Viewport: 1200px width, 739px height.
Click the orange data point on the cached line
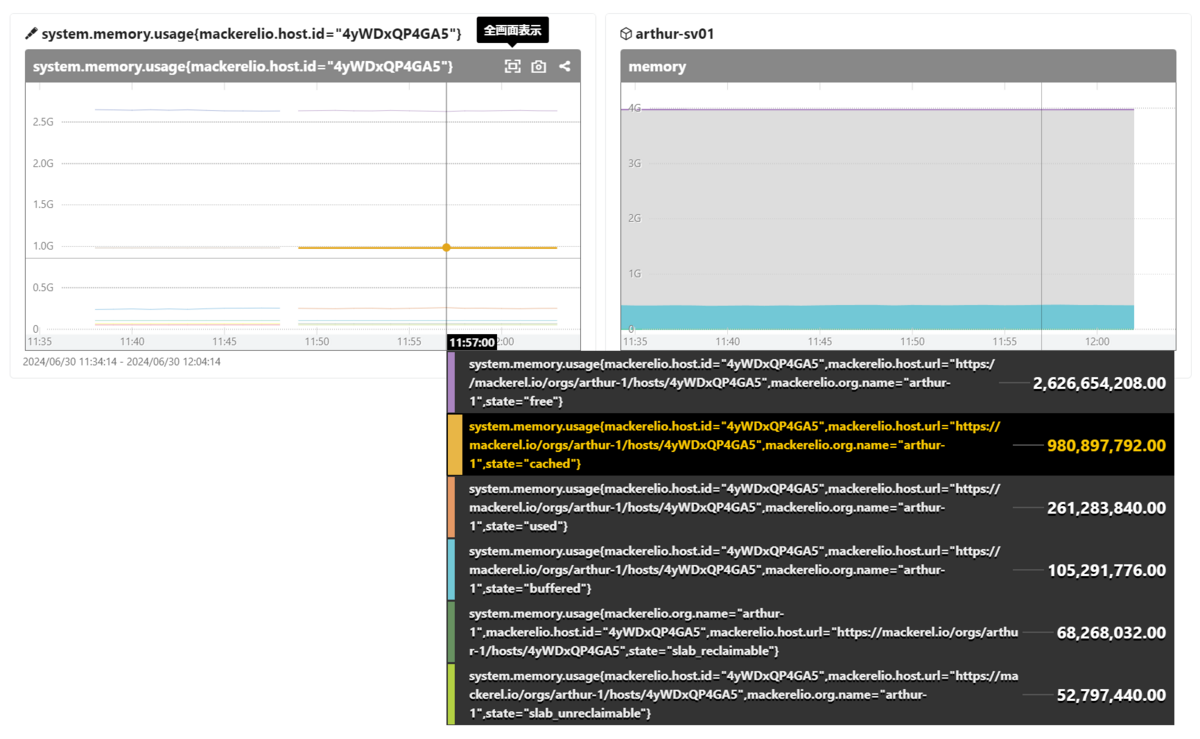[x=446, y=247]
